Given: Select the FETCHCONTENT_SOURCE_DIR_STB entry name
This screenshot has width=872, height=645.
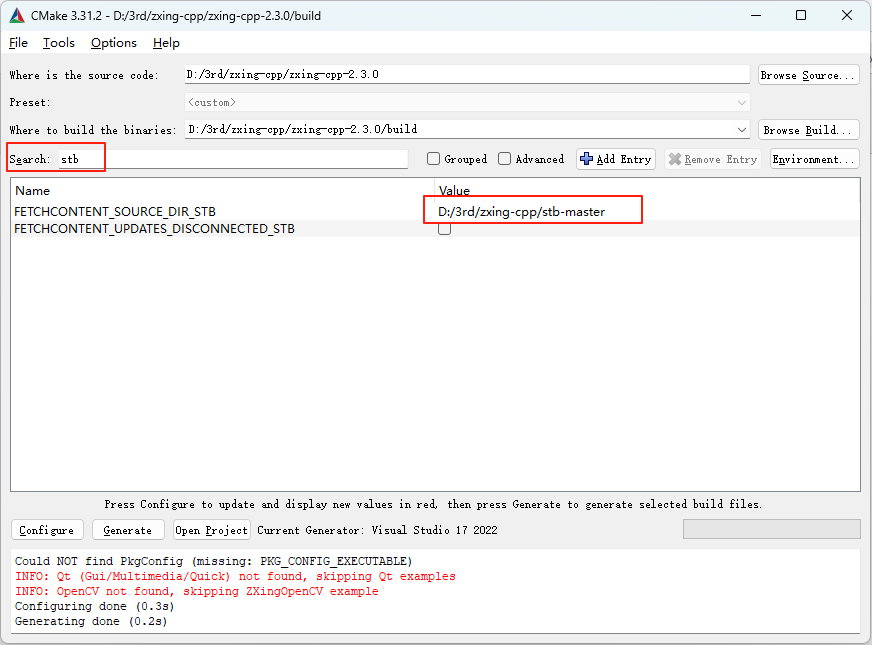Looking at the screenshot, I should pyautogui.click(x=115, y=212).
